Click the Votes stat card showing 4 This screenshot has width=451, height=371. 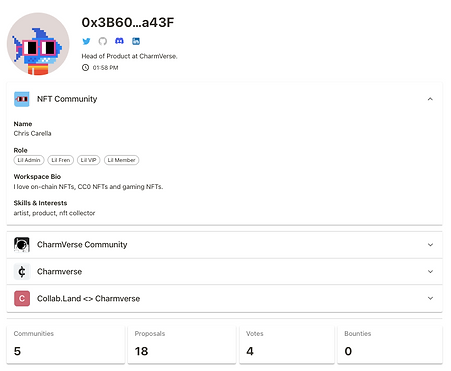point(287,344)
